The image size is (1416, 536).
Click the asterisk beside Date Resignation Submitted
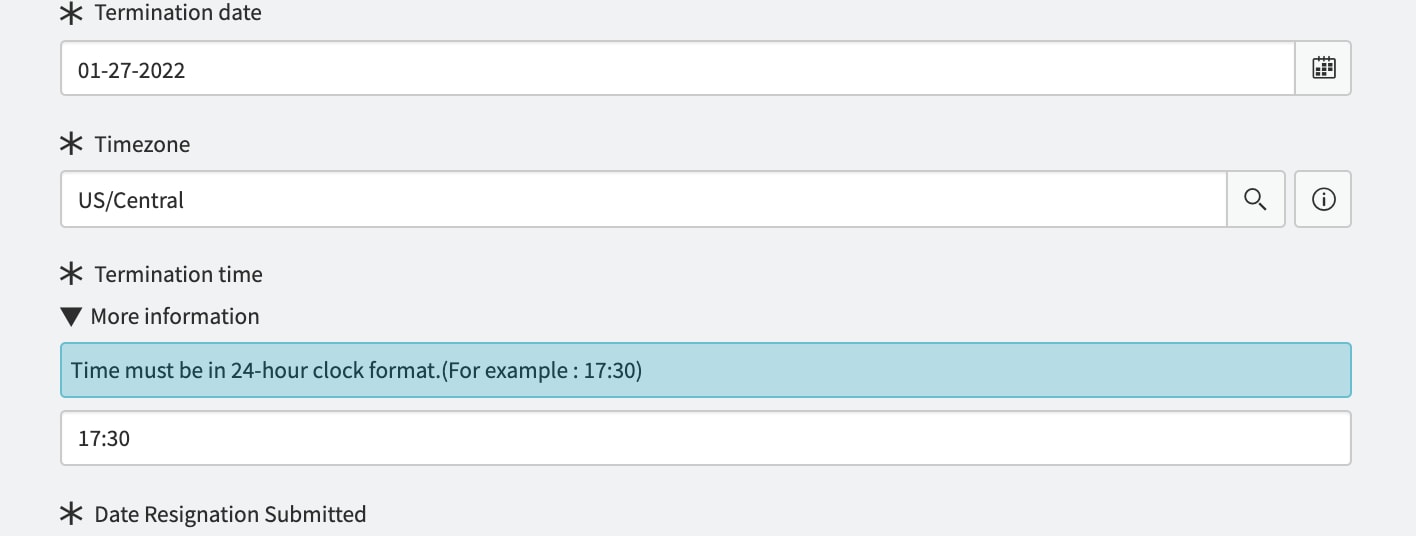71,514
